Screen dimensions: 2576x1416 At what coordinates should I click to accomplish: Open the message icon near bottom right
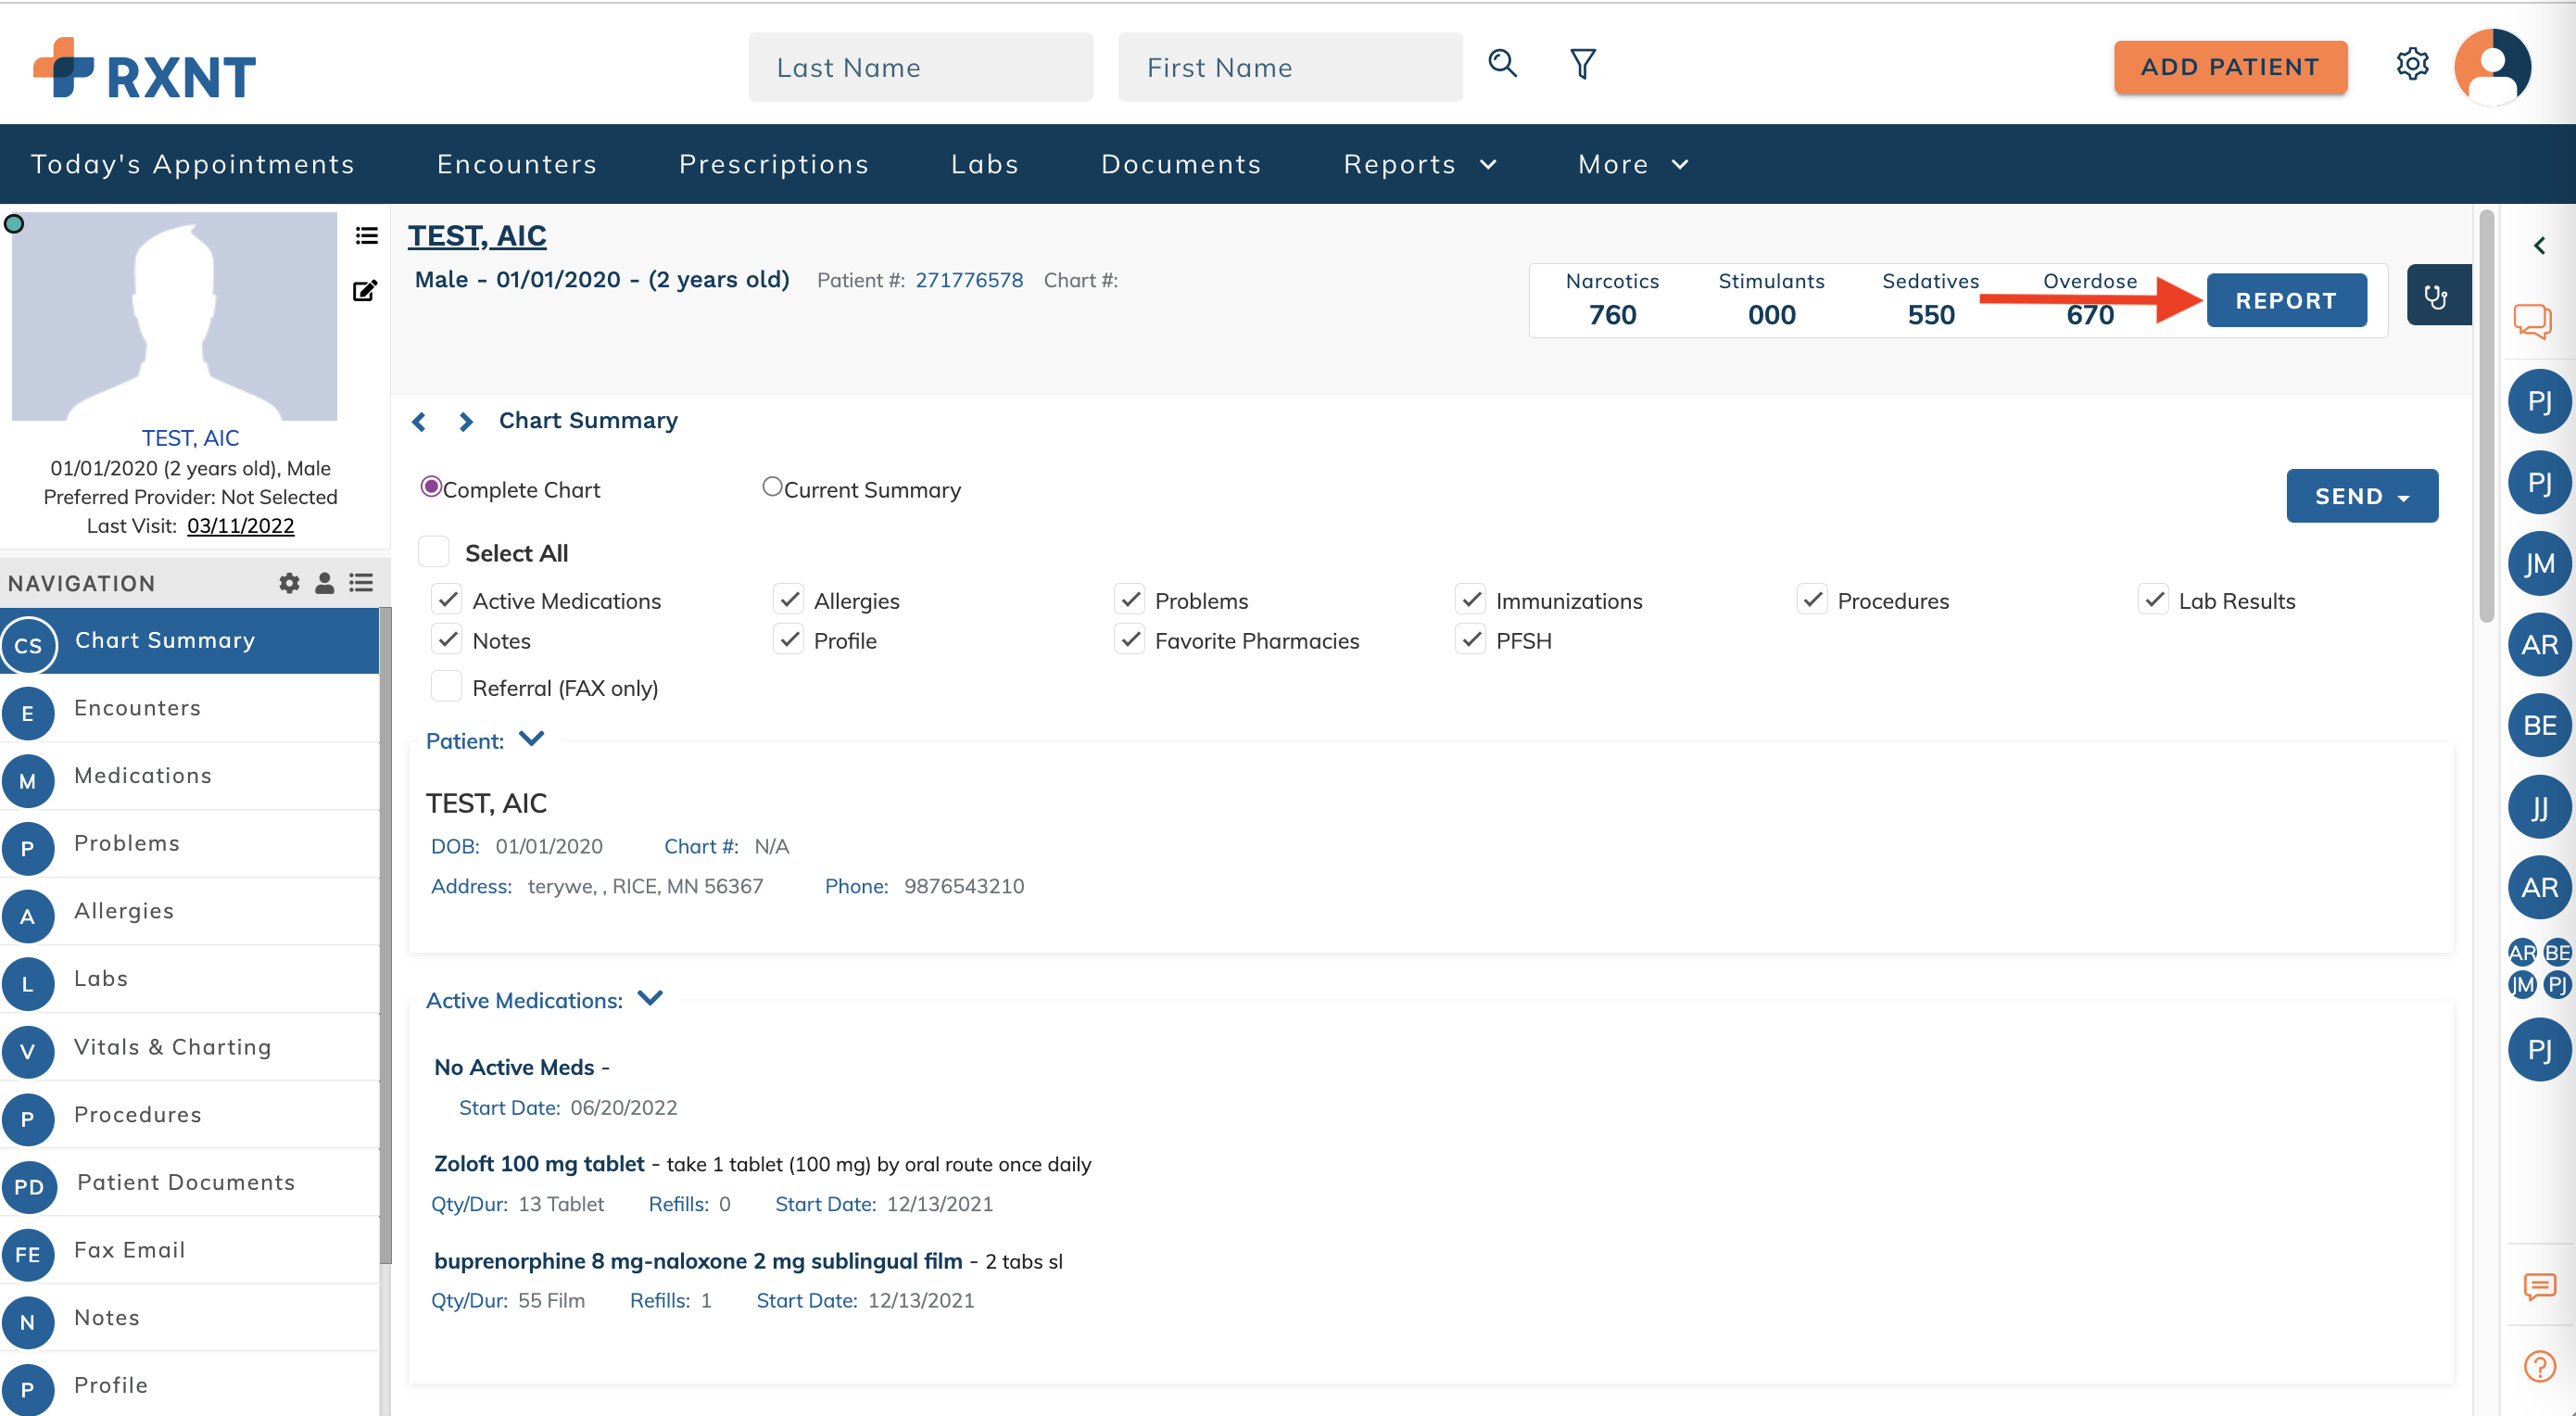(x=2539, y=1286)
